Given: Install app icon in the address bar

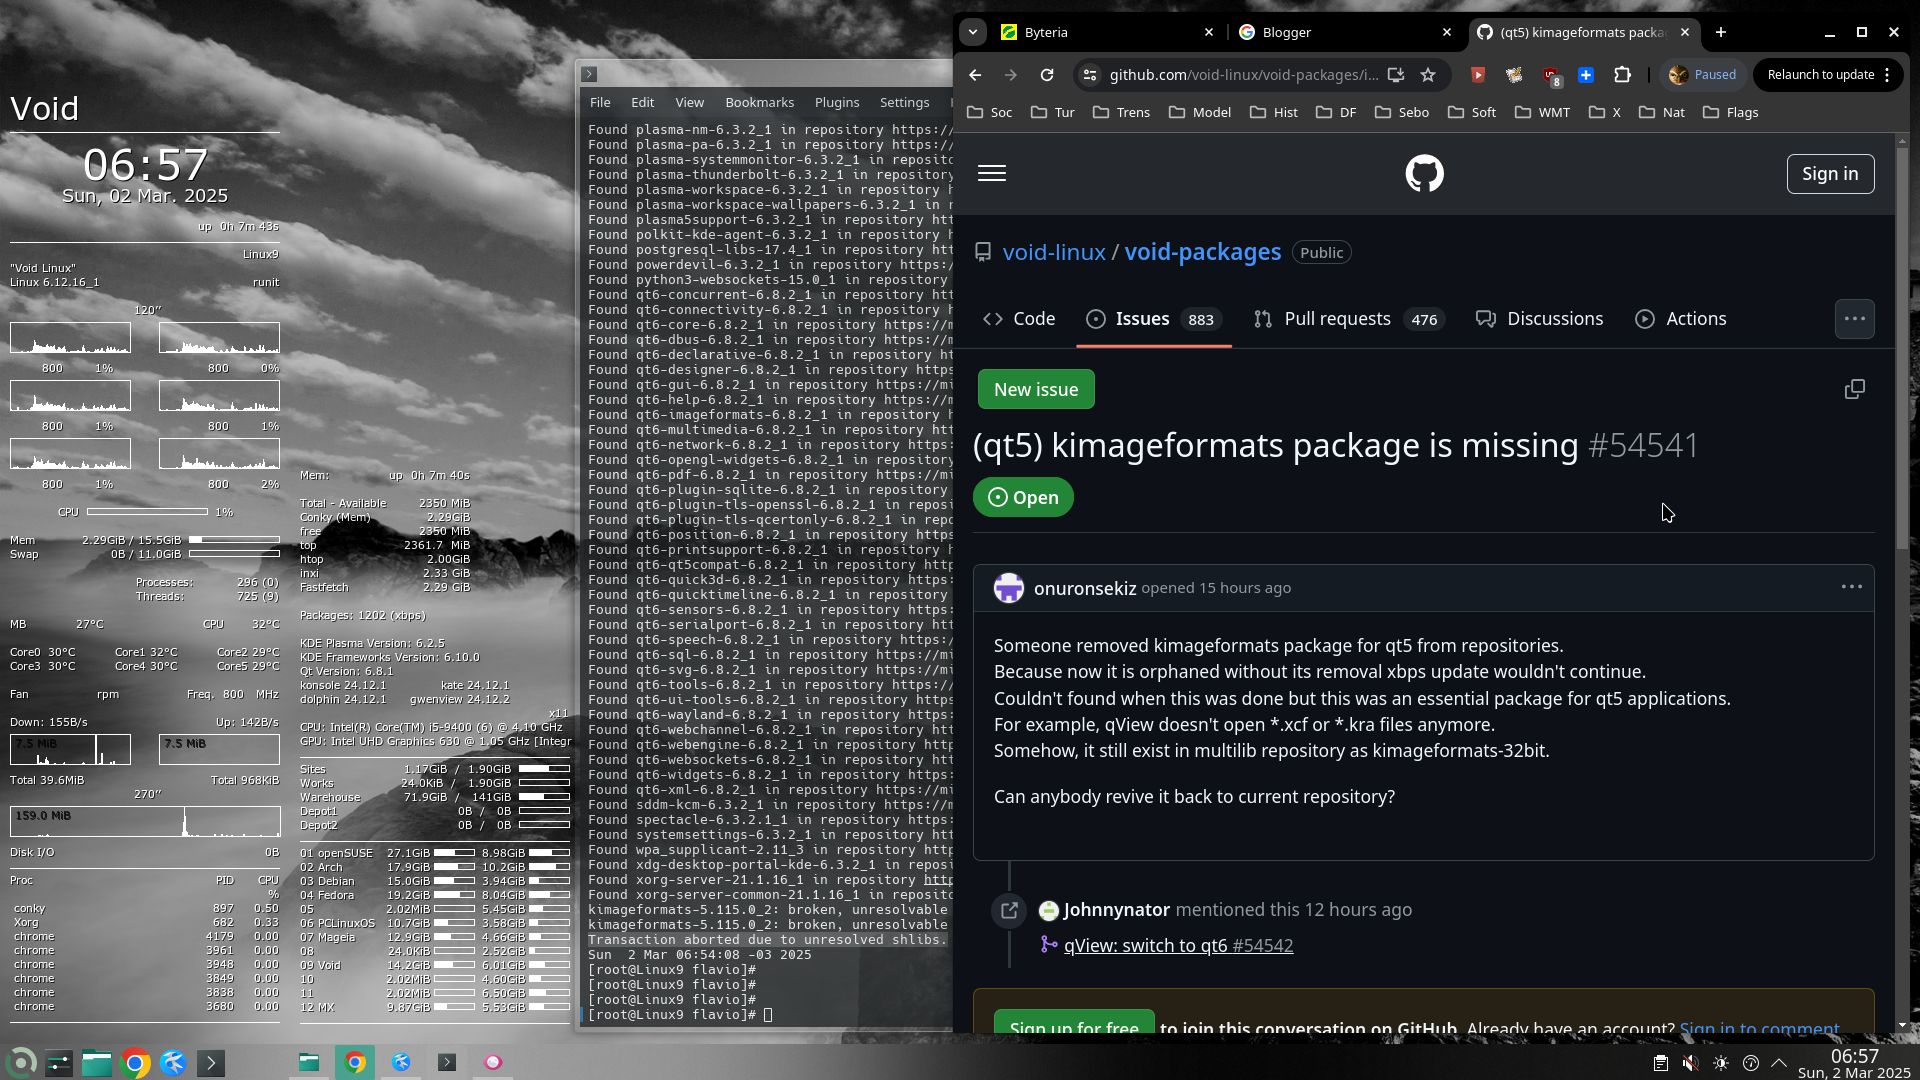Looking at the screenshot, I should tap(1396, 75).
